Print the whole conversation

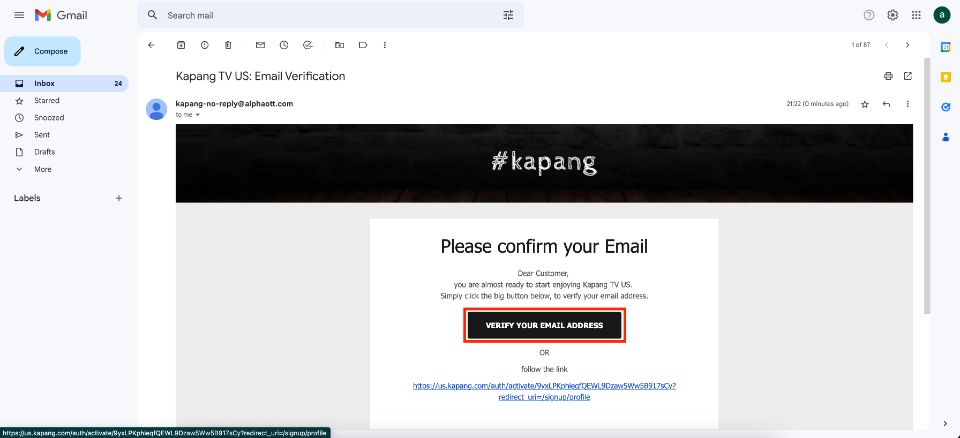pyautogui.click(x=888, y=76)
